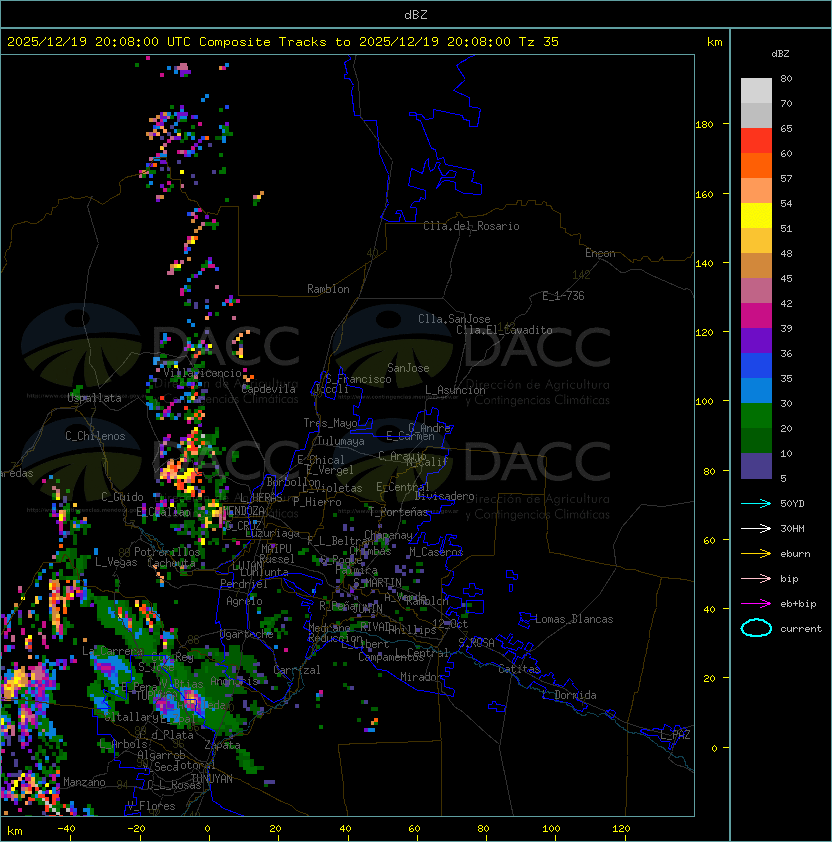Click the '-40' tick on bottom axis
Image resolution: width=832 pixels, height=842 pixels.
[x=66, y=829]
